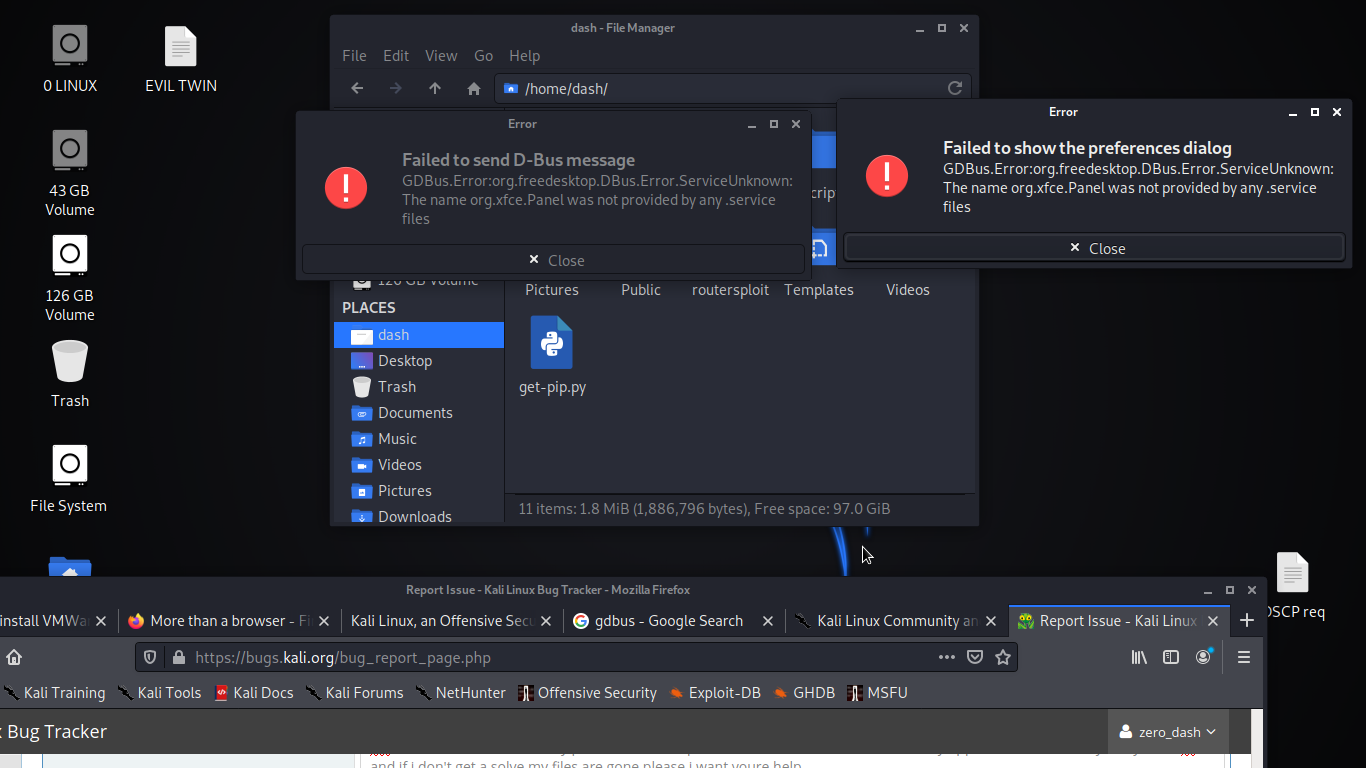The image size is (1366, 768).
Task: Click the Home button in File Manager toolbar
Action: [x=474, y=88]
